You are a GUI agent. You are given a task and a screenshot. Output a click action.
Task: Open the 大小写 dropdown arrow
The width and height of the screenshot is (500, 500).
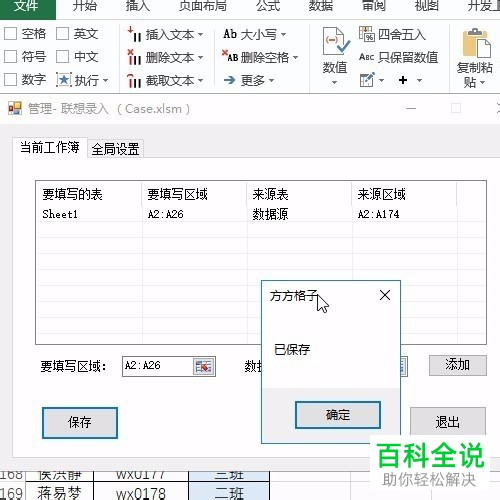pos(283,34)
